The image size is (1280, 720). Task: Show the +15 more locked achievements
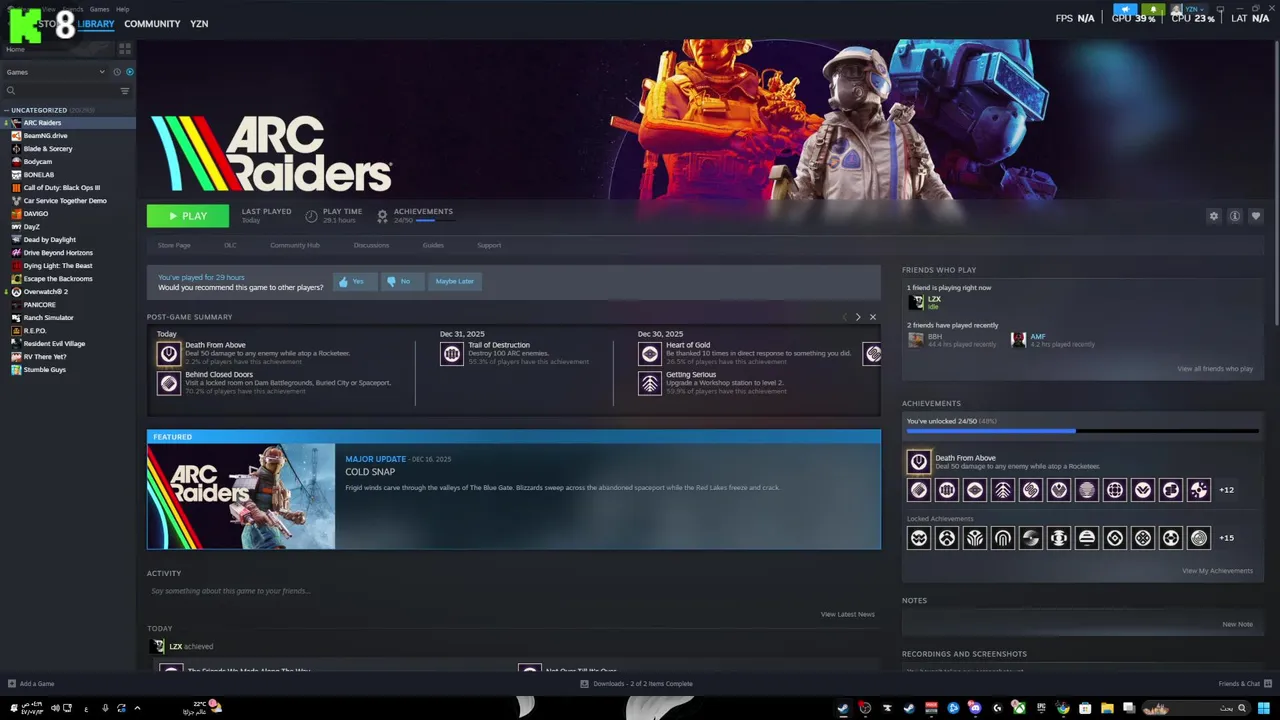click(1227, 538)
